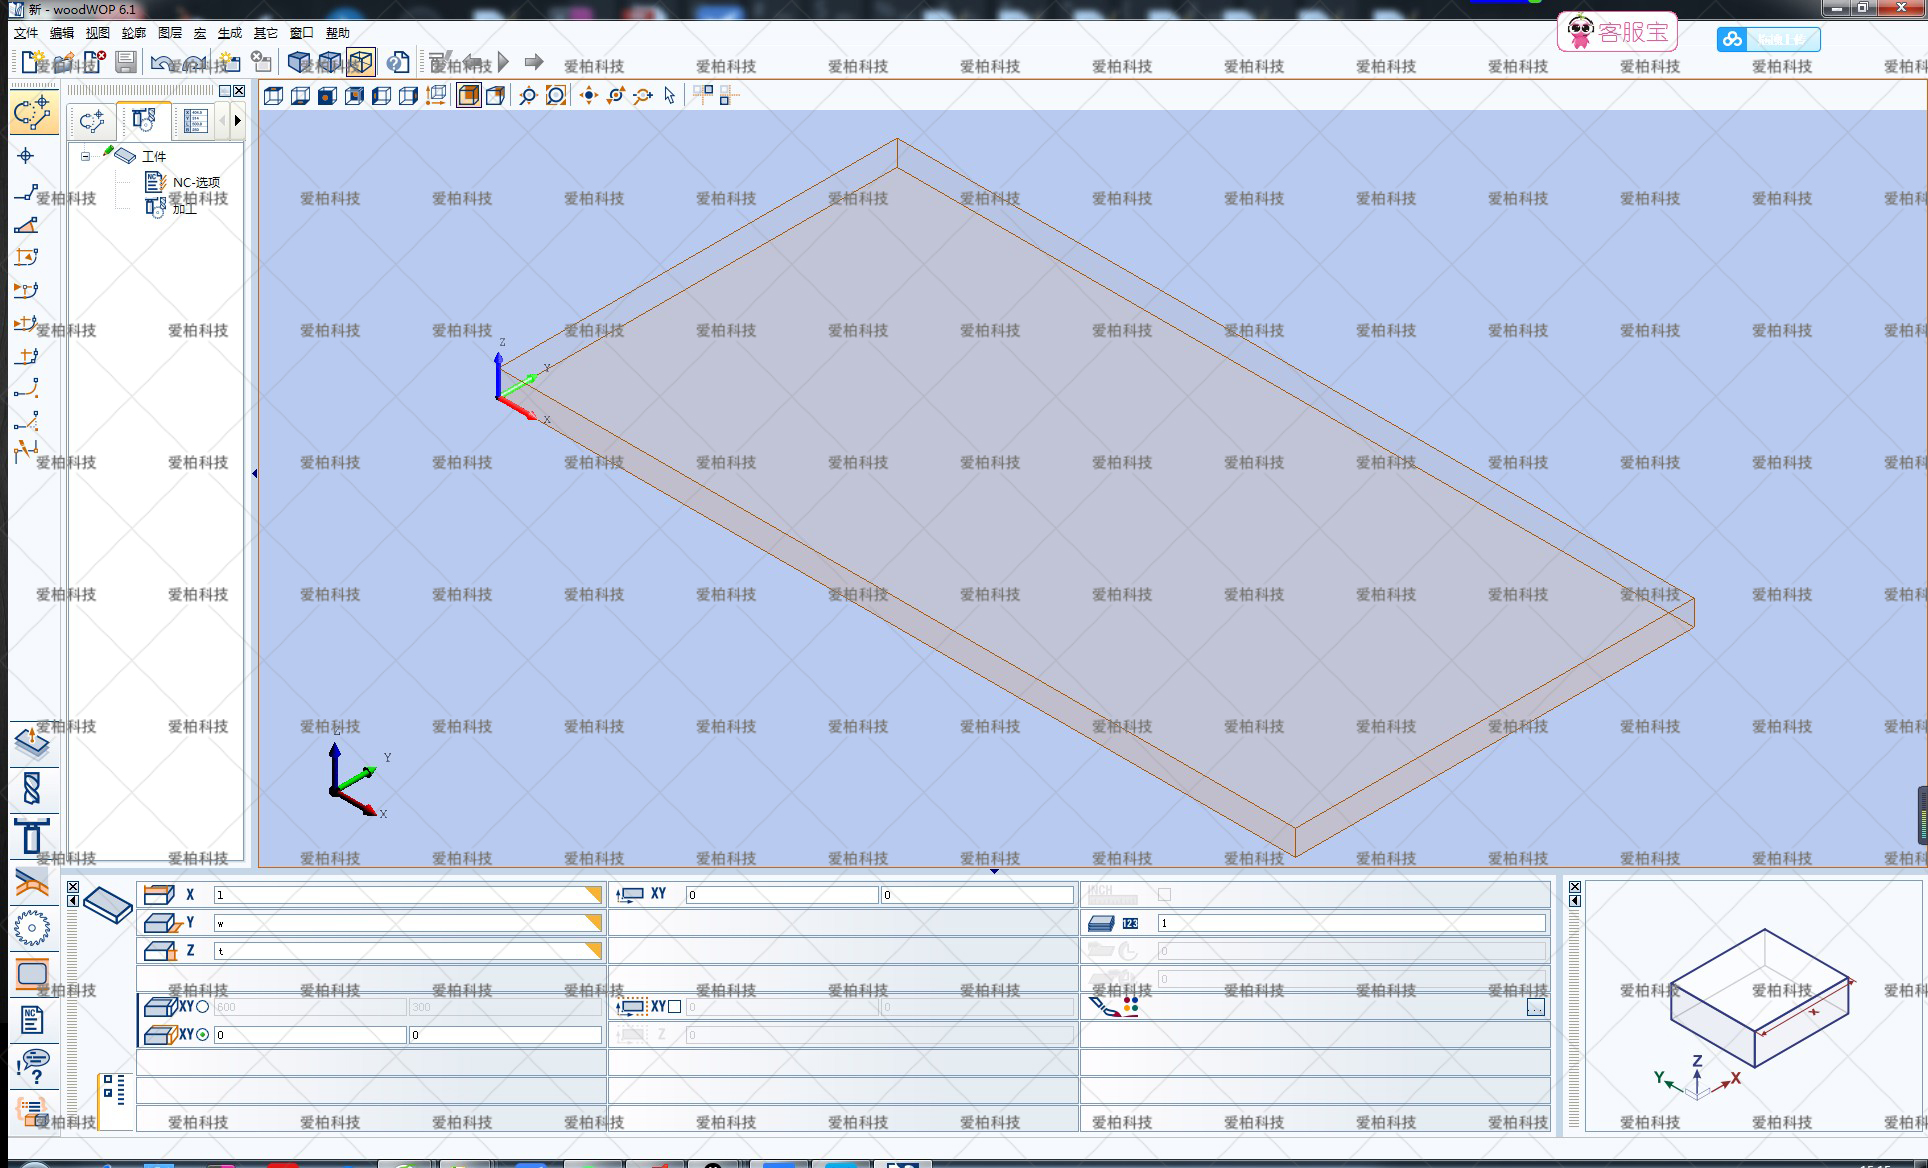The height and width of the screenshot is (1168, 1928).
Task: Select the NC-选项 tree item
Action: click(x=195, y=182)
